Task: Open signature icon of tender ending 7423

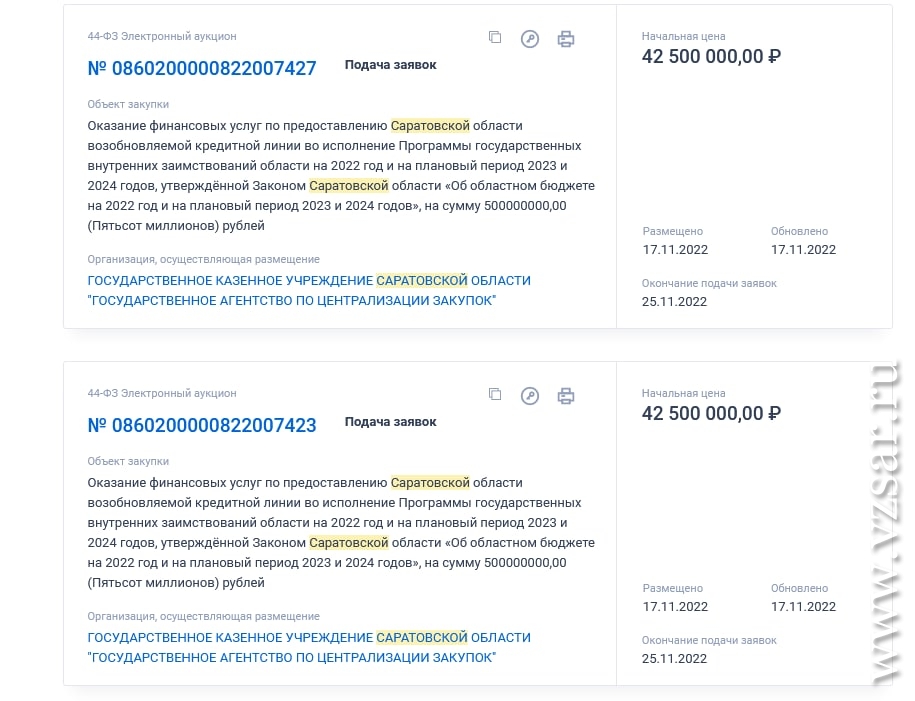Action: (x=530, y=396)
